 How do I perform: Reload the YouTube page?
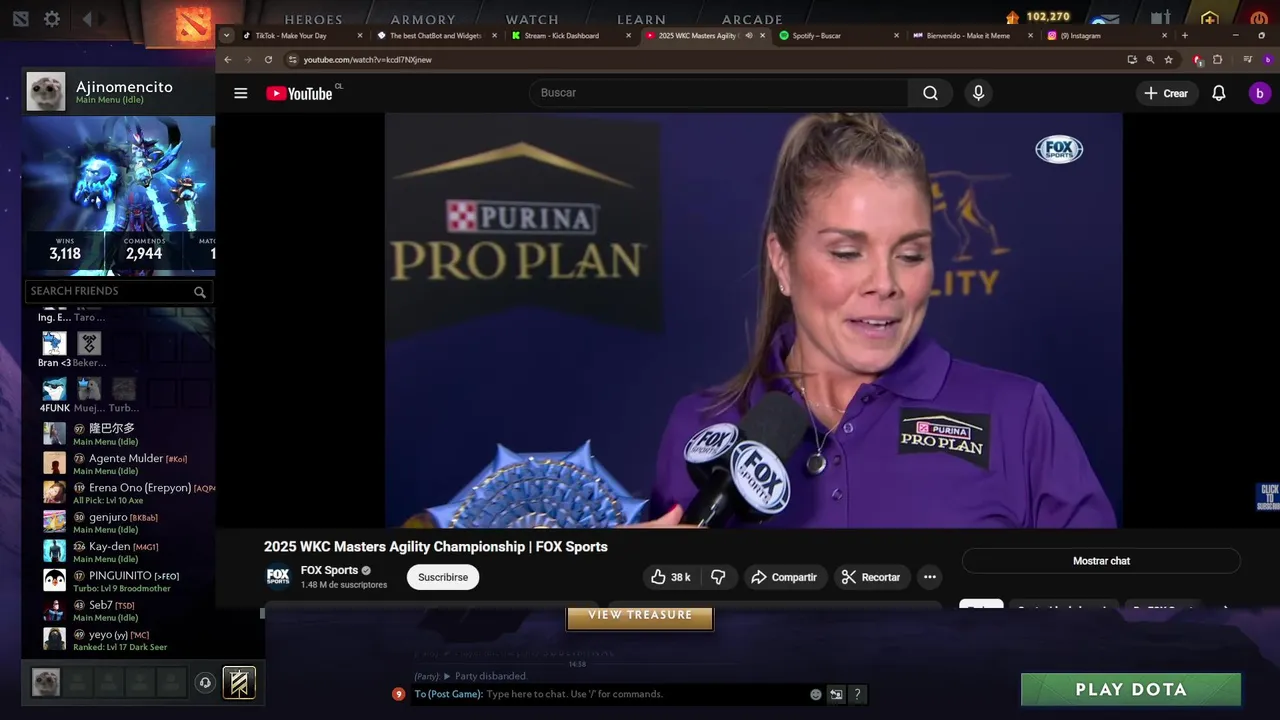pyautogui.click(x=268, y=59)
